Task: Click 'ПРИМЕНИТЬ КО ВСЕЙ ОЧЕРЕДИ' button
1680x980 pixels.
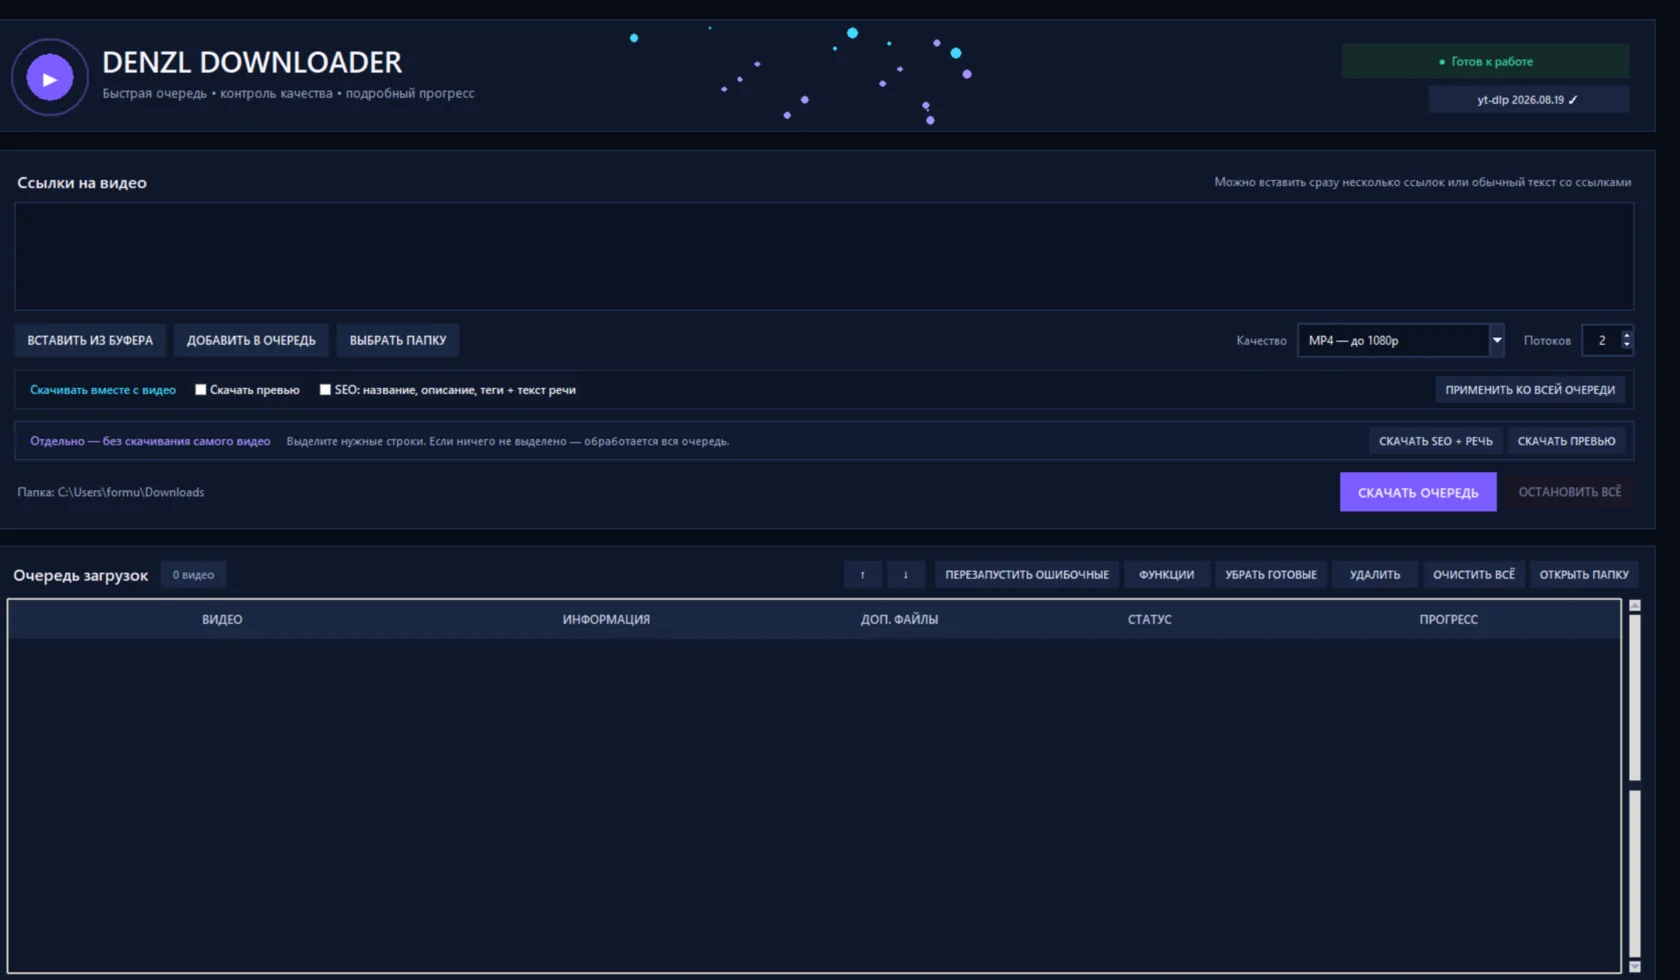Action: tap(1530, 390)
